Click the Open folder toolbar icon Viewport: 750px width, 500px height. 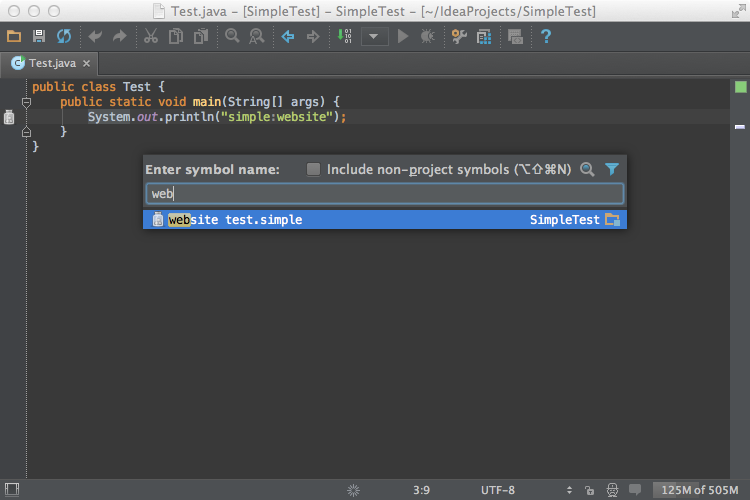coord(14,37)
